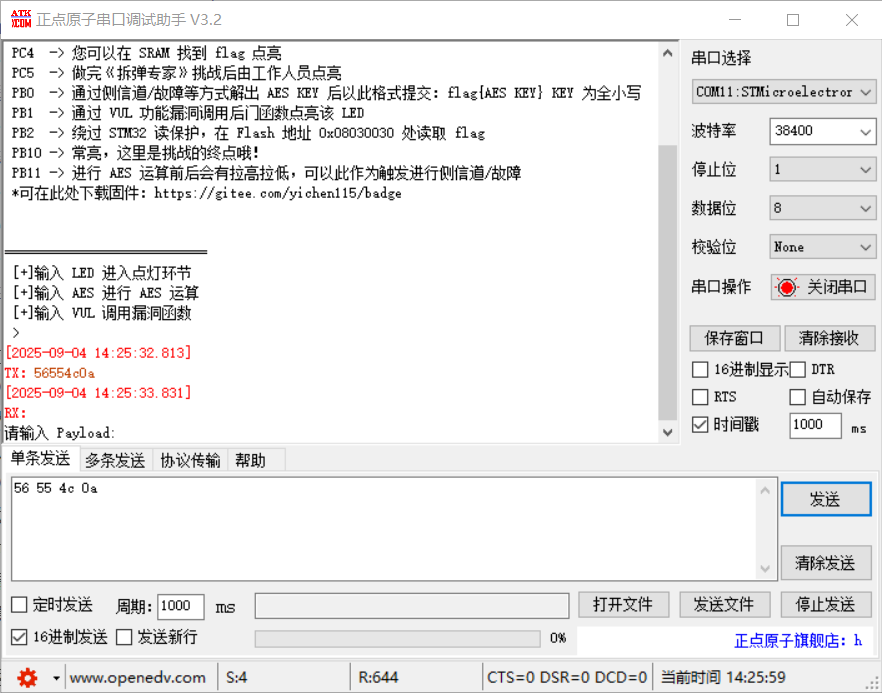Enable the 发送新行 checkbox
This screenshot has width=882, height=693.
pyautogui.click(x=124, y=637)
